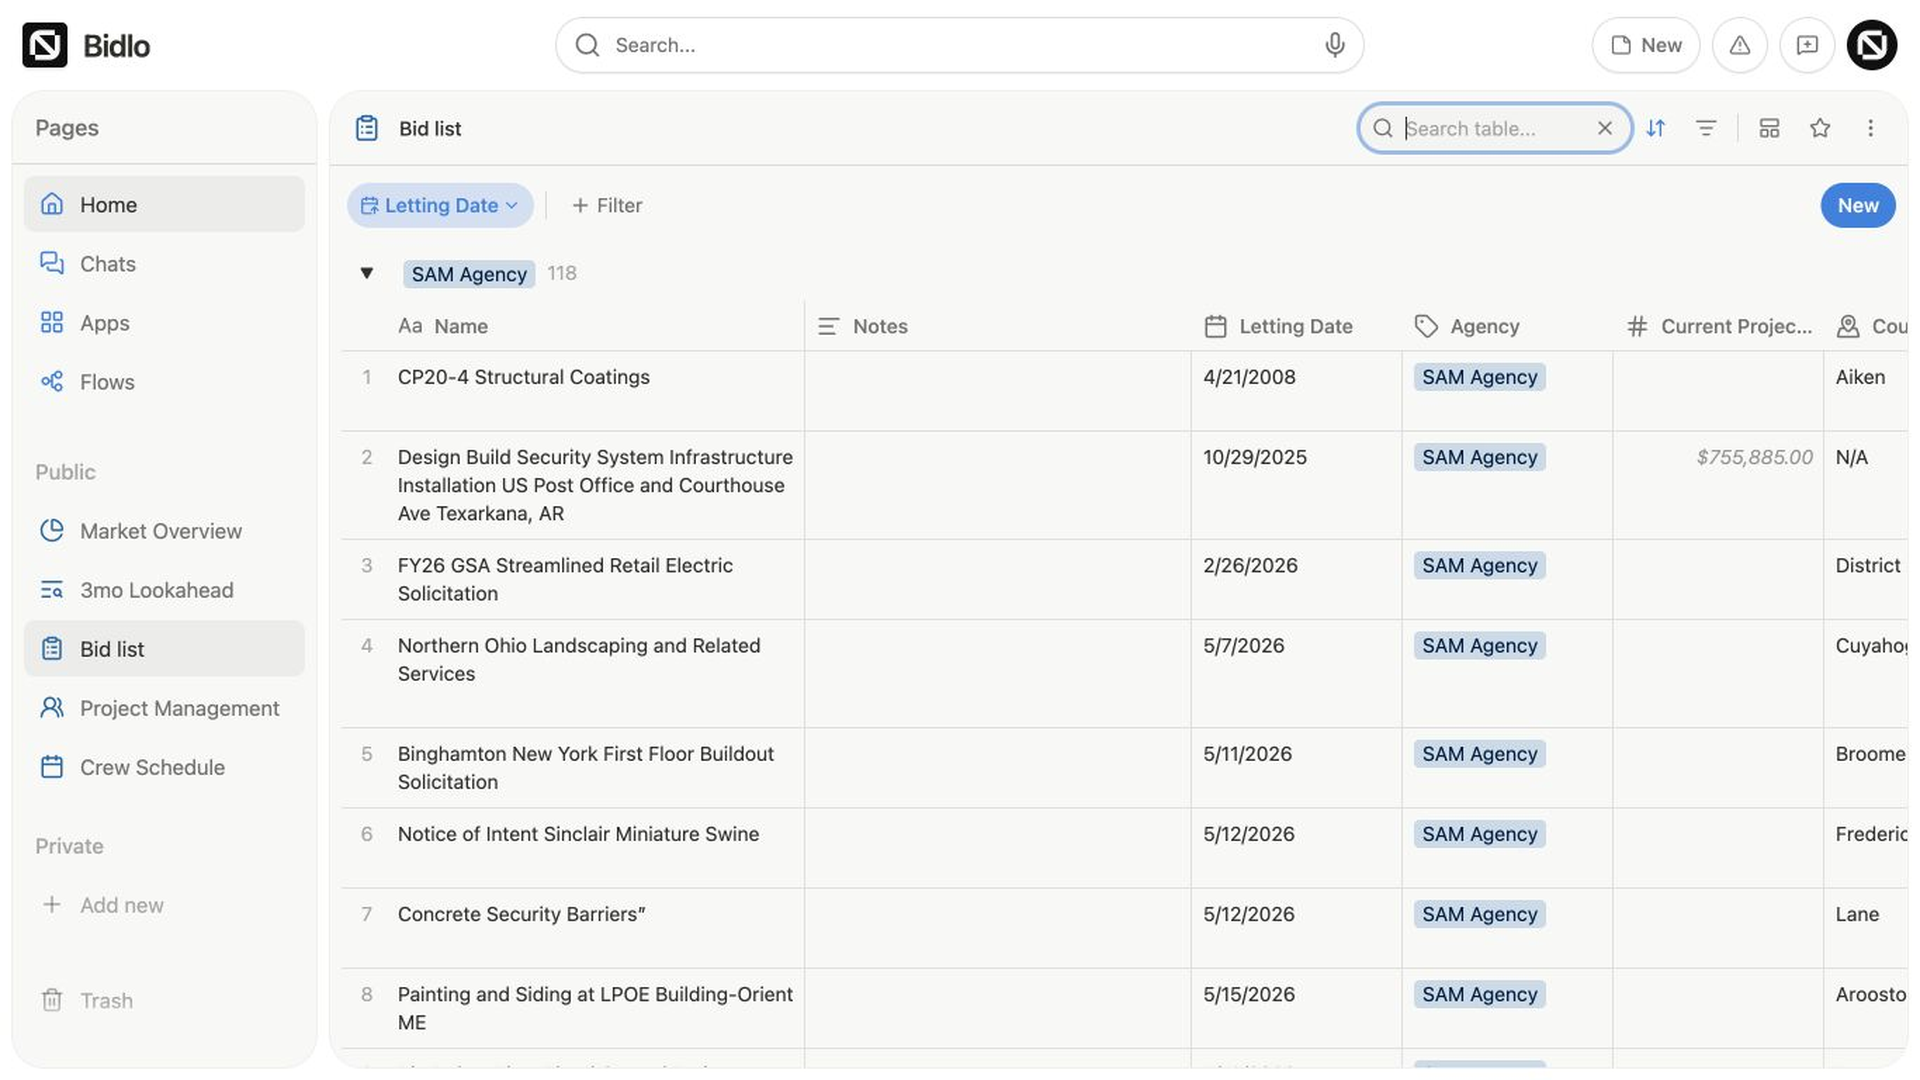This screenshot has height=1080, width=1920.
Task: Open the filter lines icon in table toolbar
Action: pyautogui.click(x=1706, y=128)
